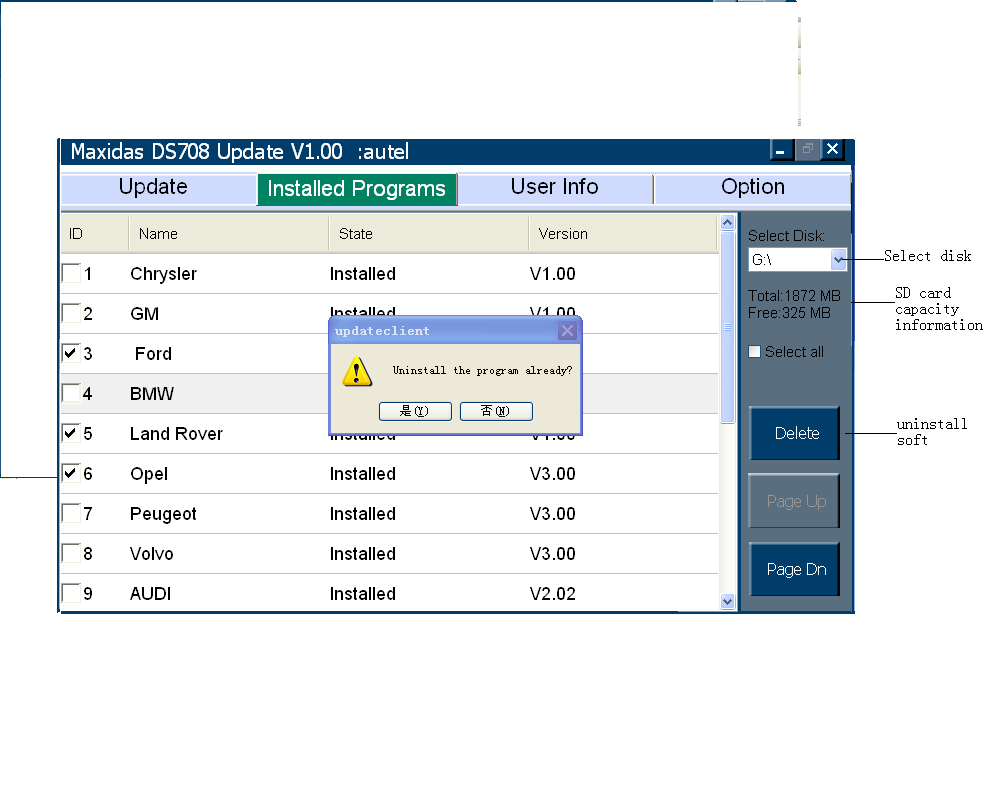Uncheck the Opel row checkbox
1000x800 pixels.
point(71,473)
